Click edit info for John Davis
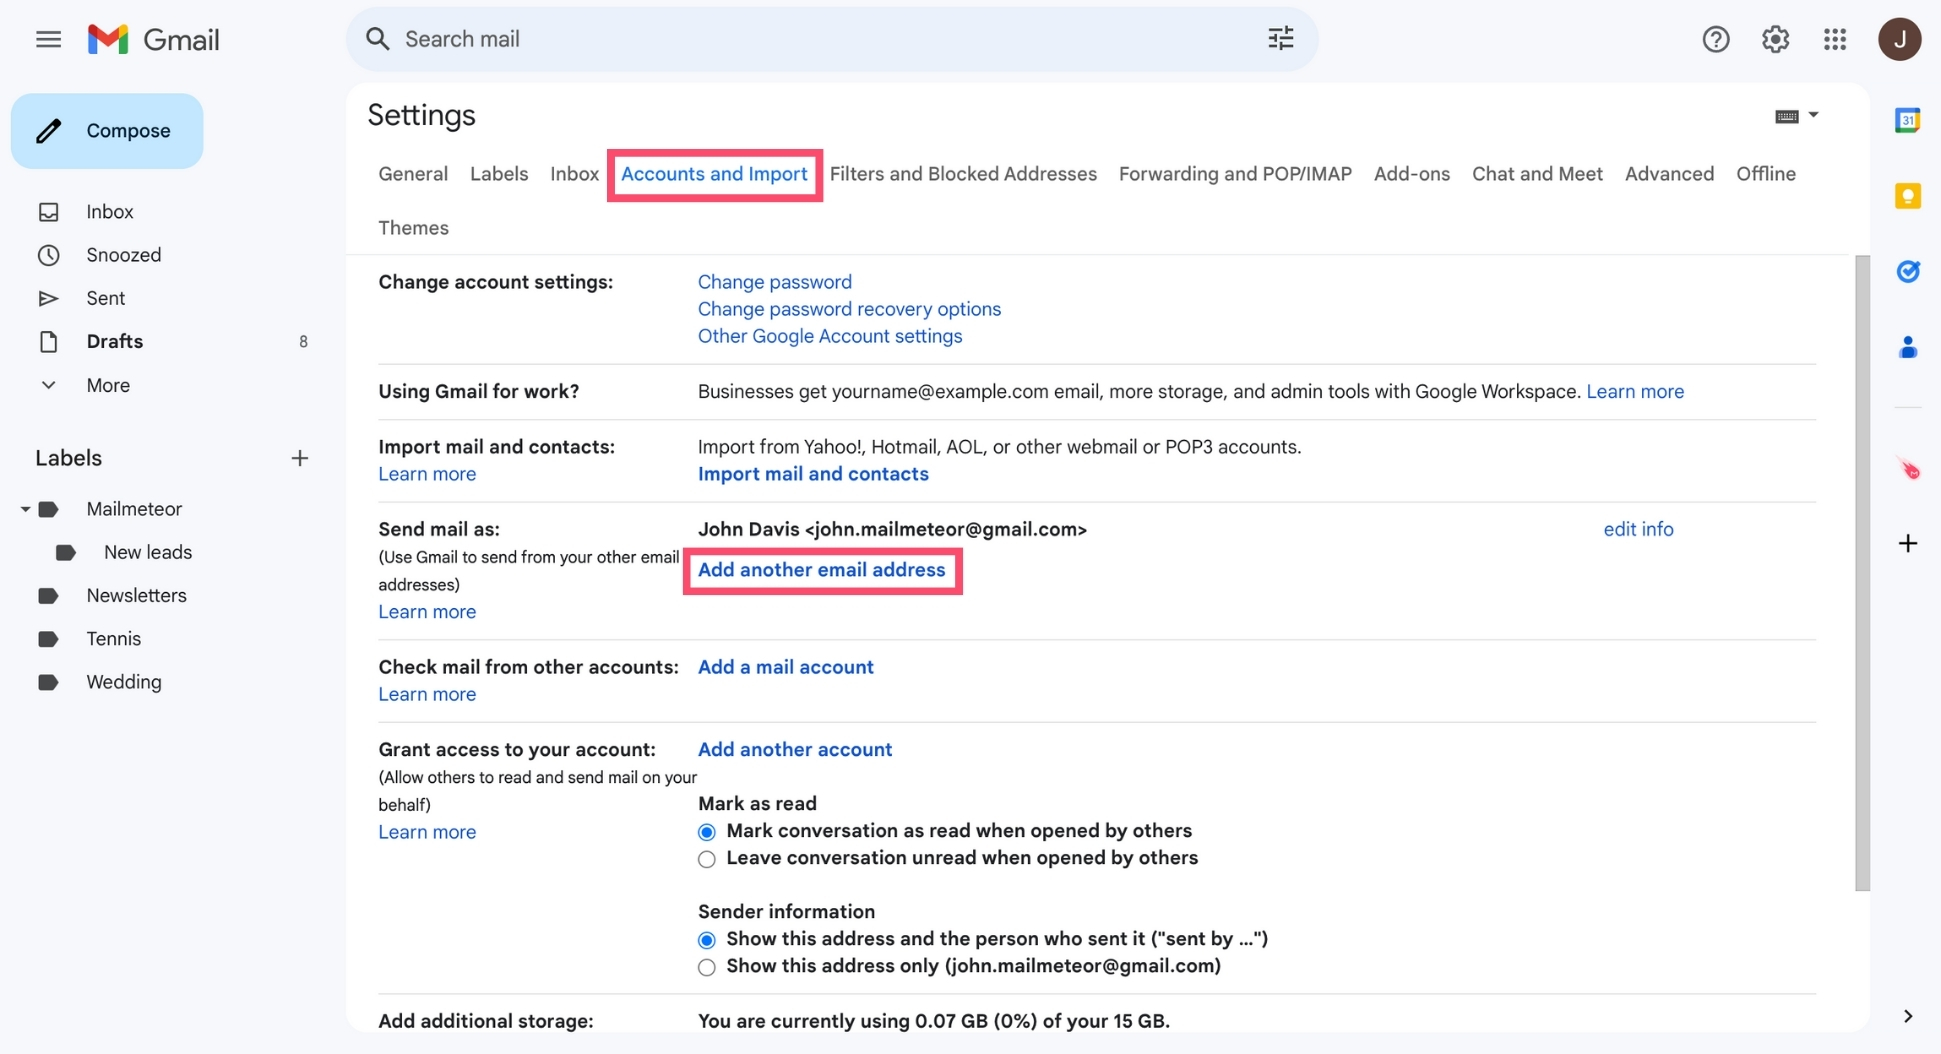 click(x=1638, y=529)
